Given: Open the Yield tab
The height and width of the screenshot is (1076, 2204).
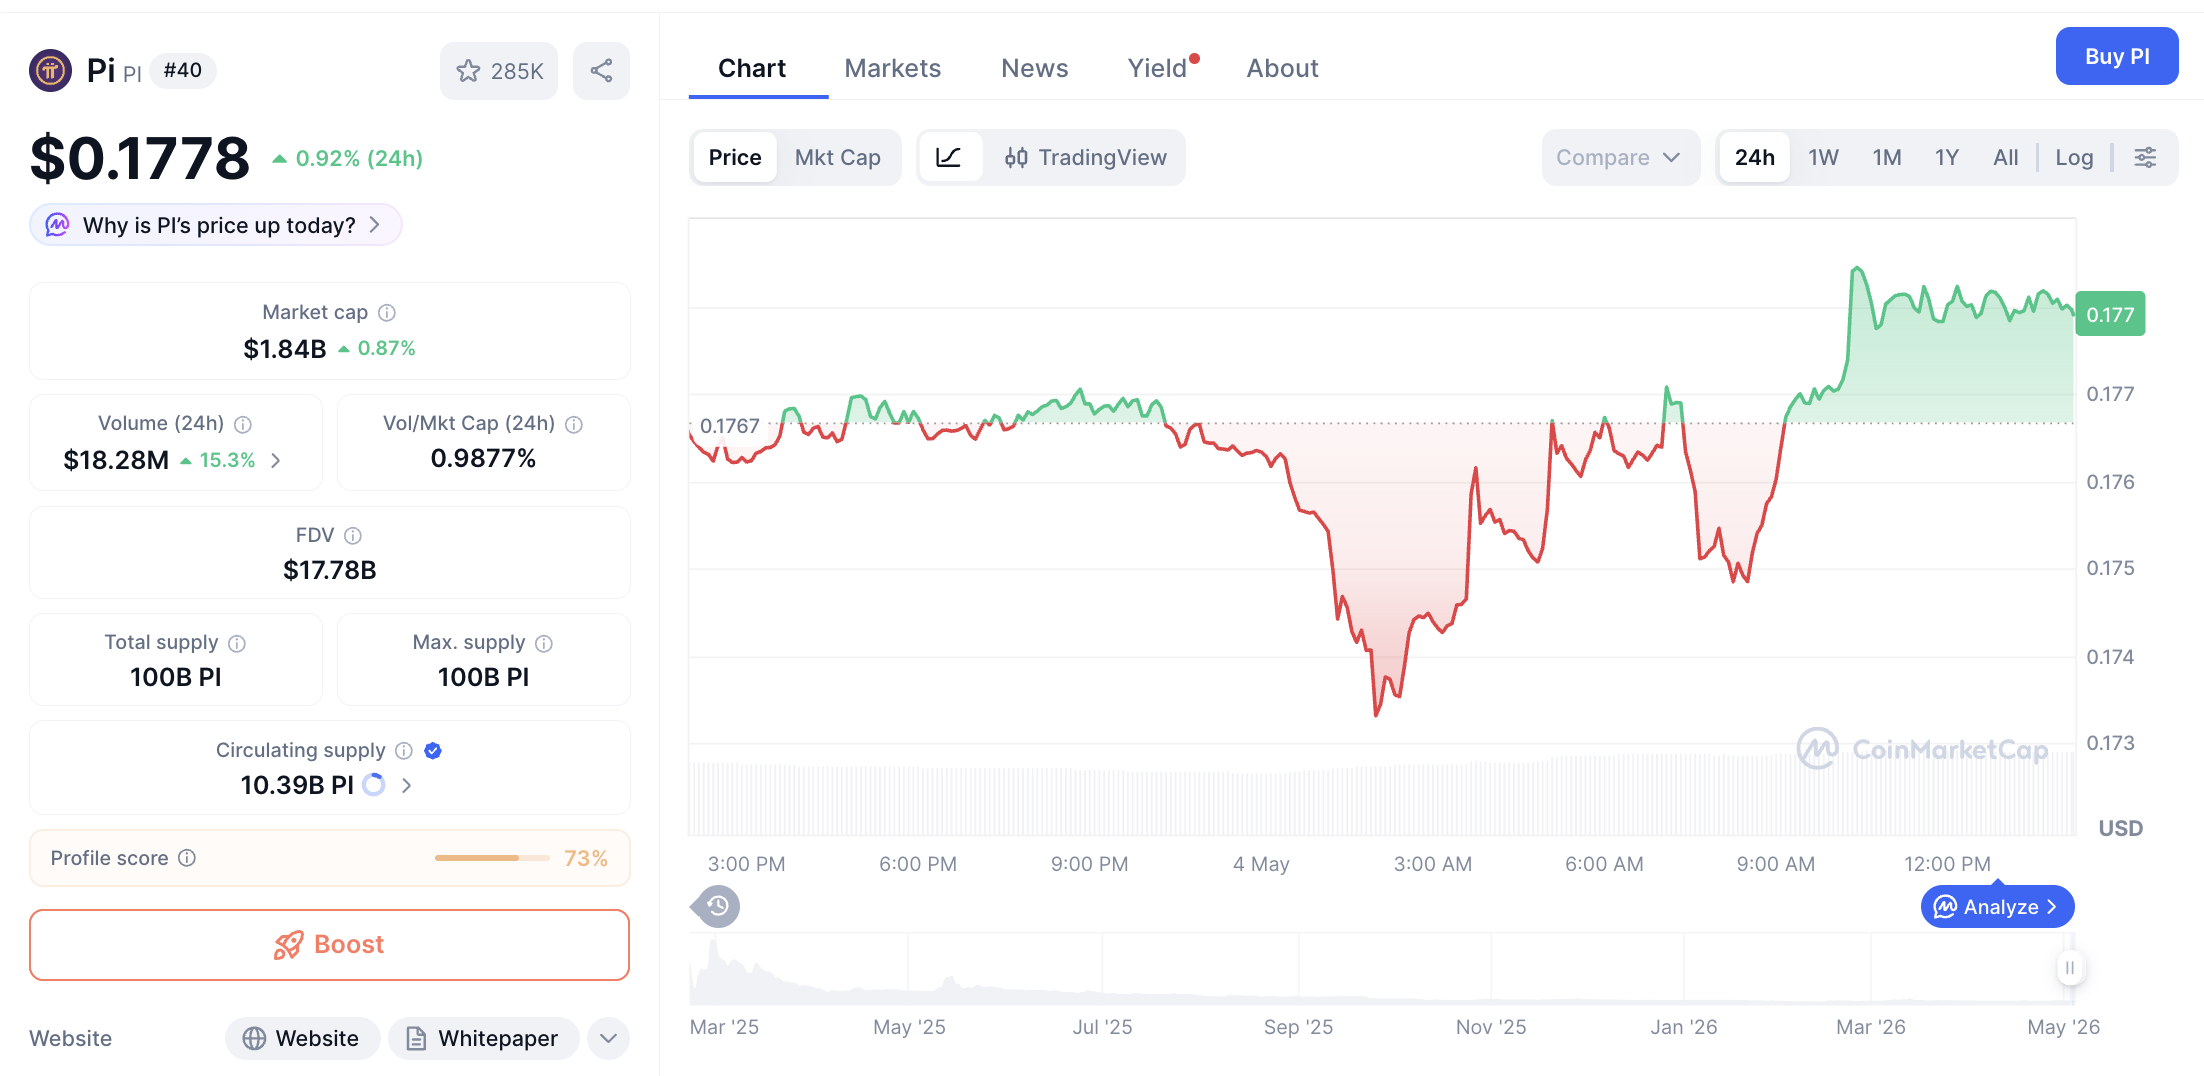Looking at the screenshot, I should (1158, 68).
